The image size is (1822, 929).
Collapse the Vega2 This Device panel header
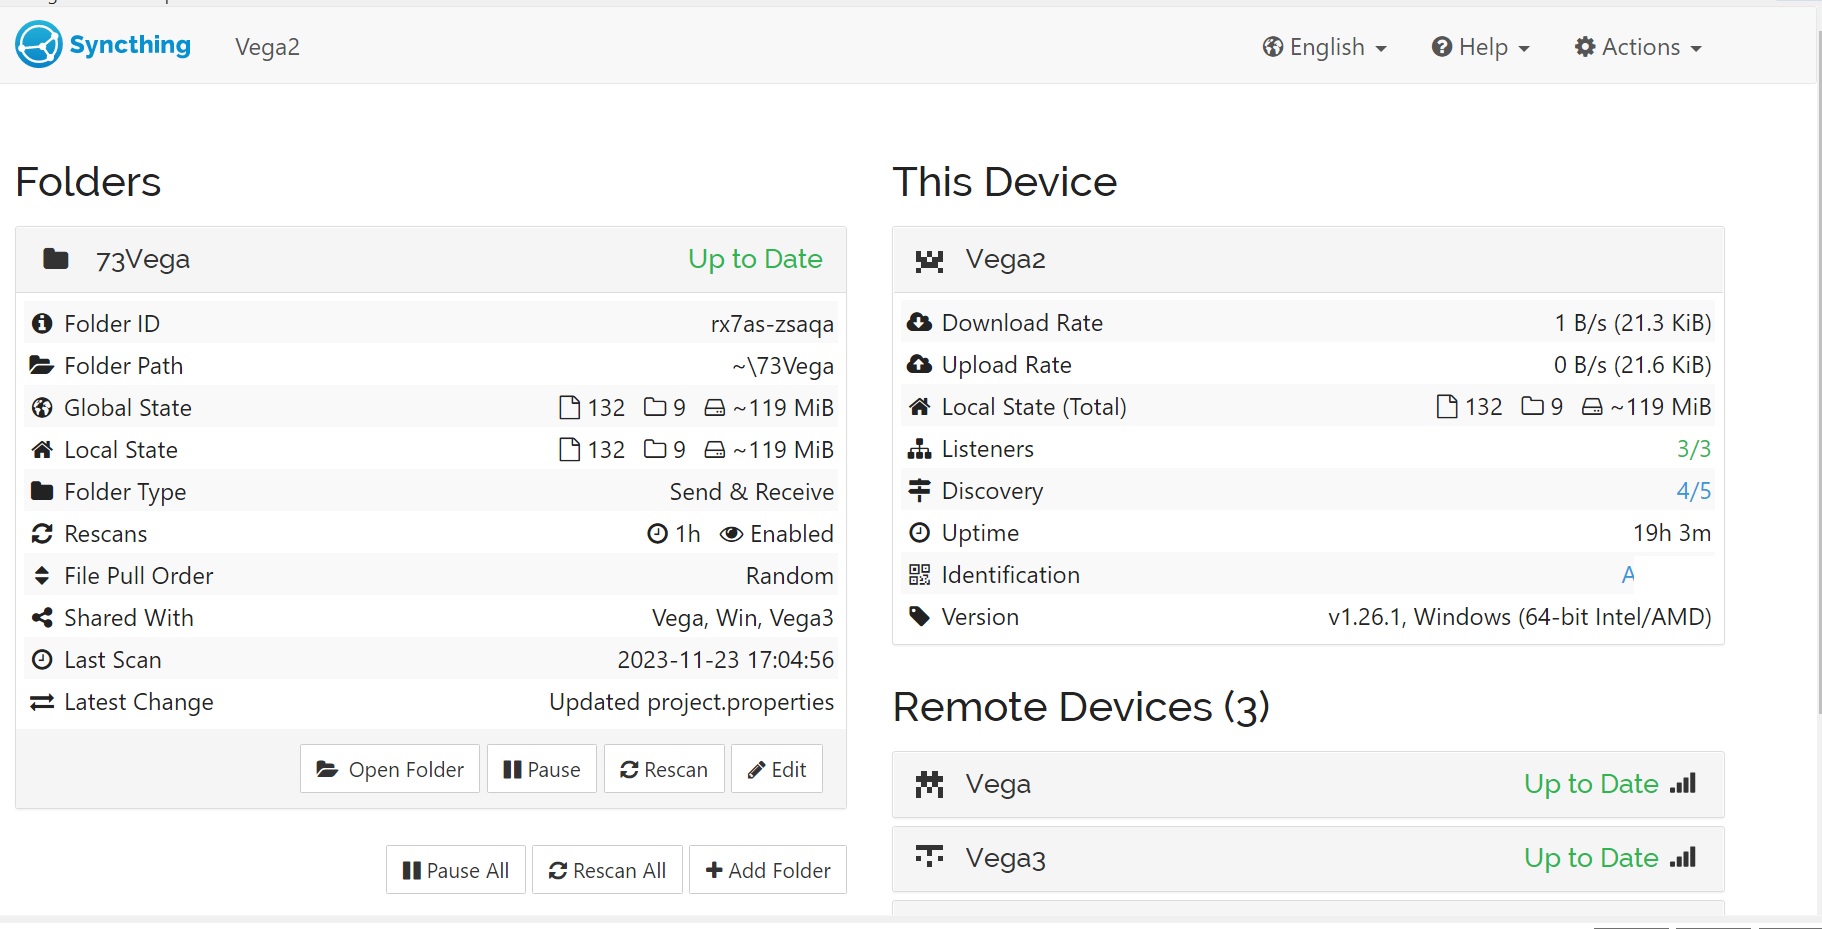1308,260
